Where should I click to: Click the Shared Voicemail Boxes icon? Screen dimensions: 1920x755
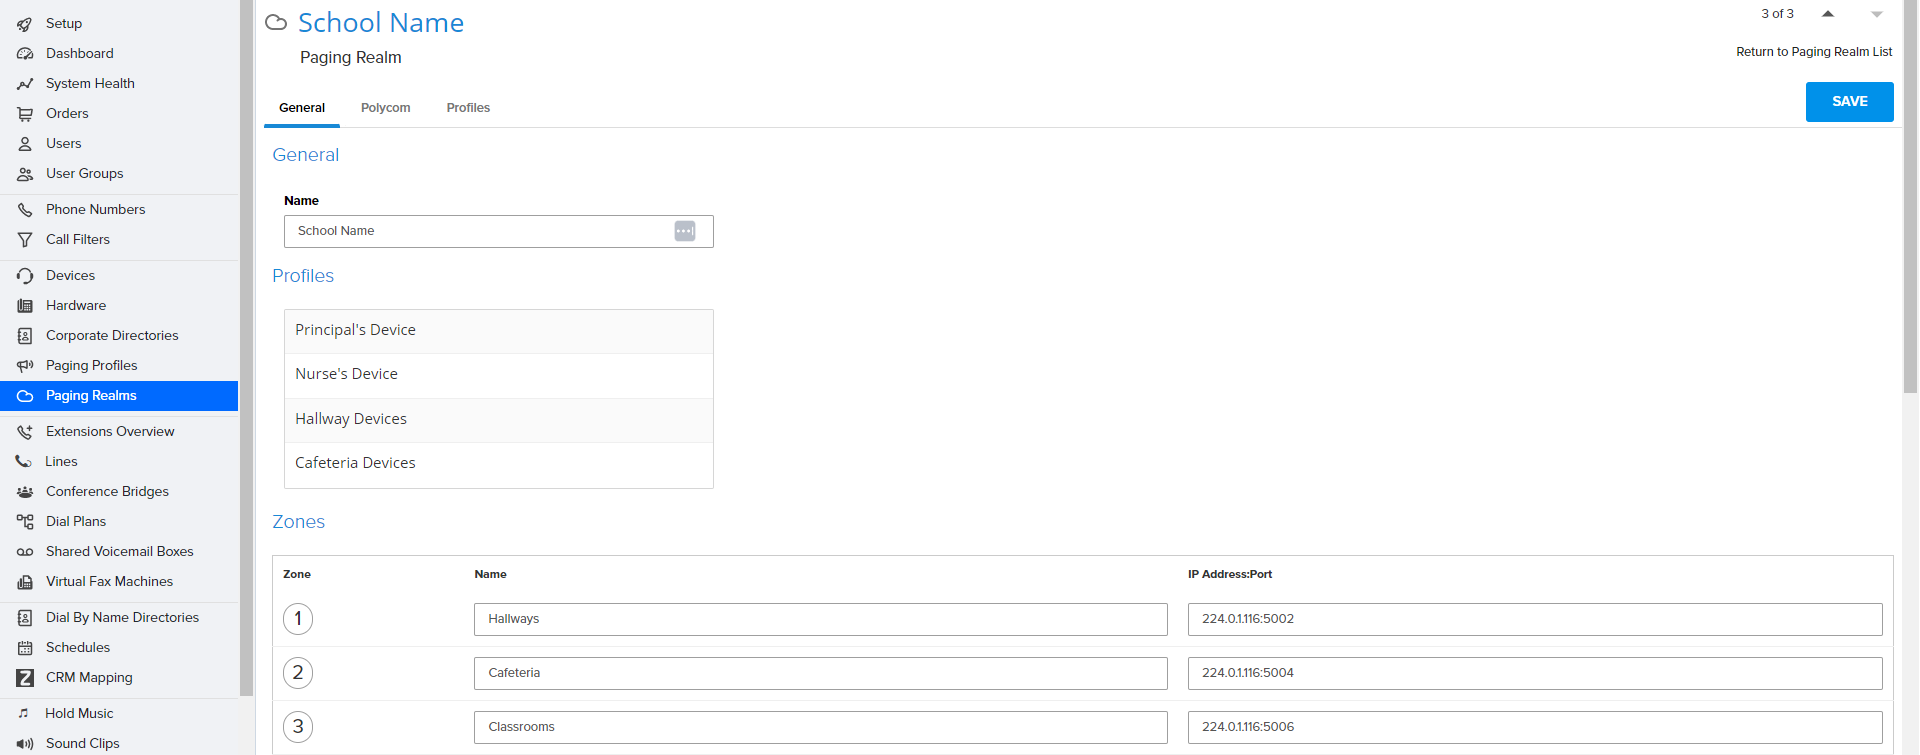coord(26,551)
